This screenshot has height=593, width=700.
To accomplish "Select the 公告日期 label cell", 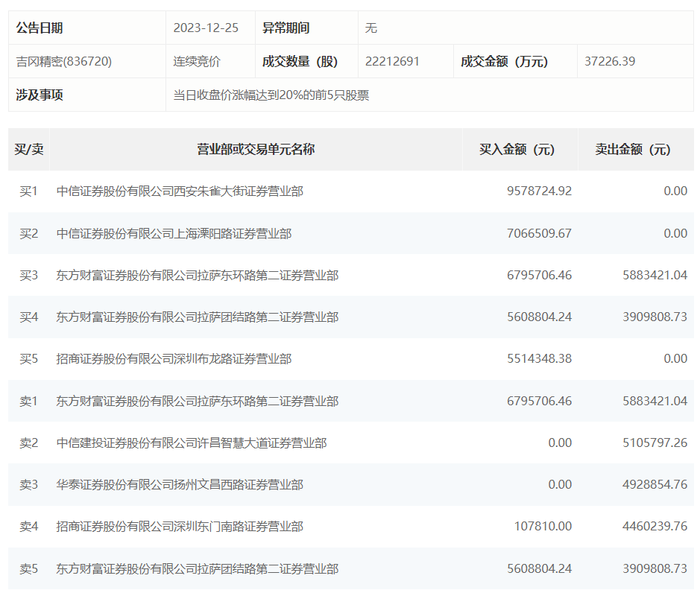I will coord(87,28).
